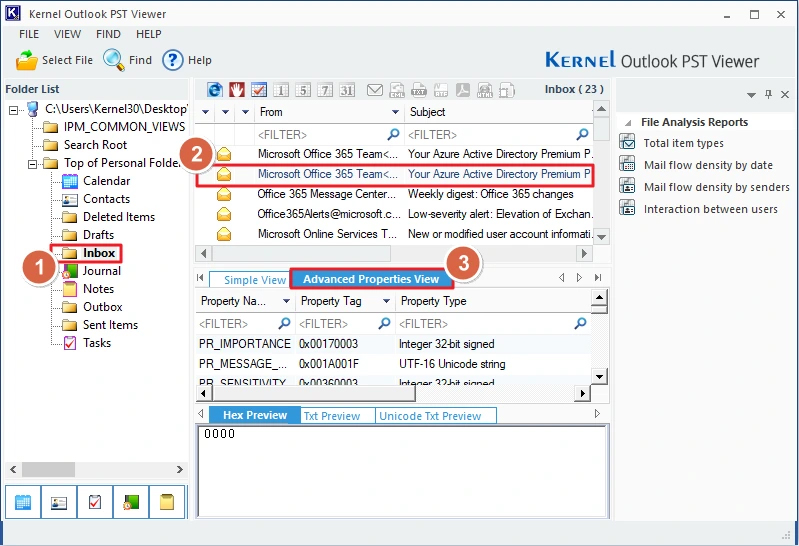
Task: Open Total item types report
Action: 683,143
